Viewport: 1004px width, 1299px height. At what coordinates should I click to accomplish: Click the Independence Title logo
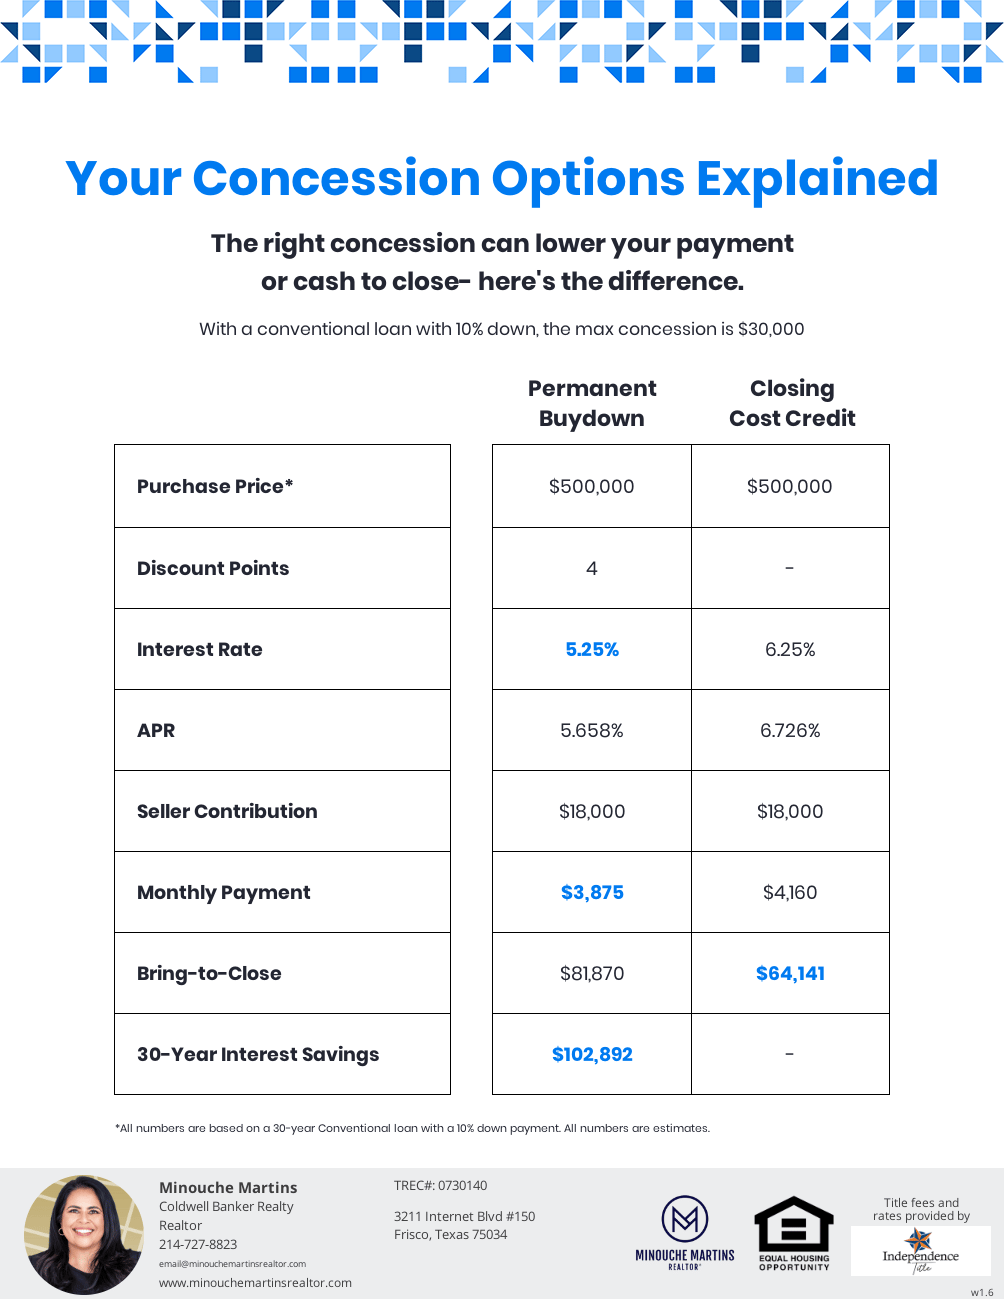[920, 1251]
